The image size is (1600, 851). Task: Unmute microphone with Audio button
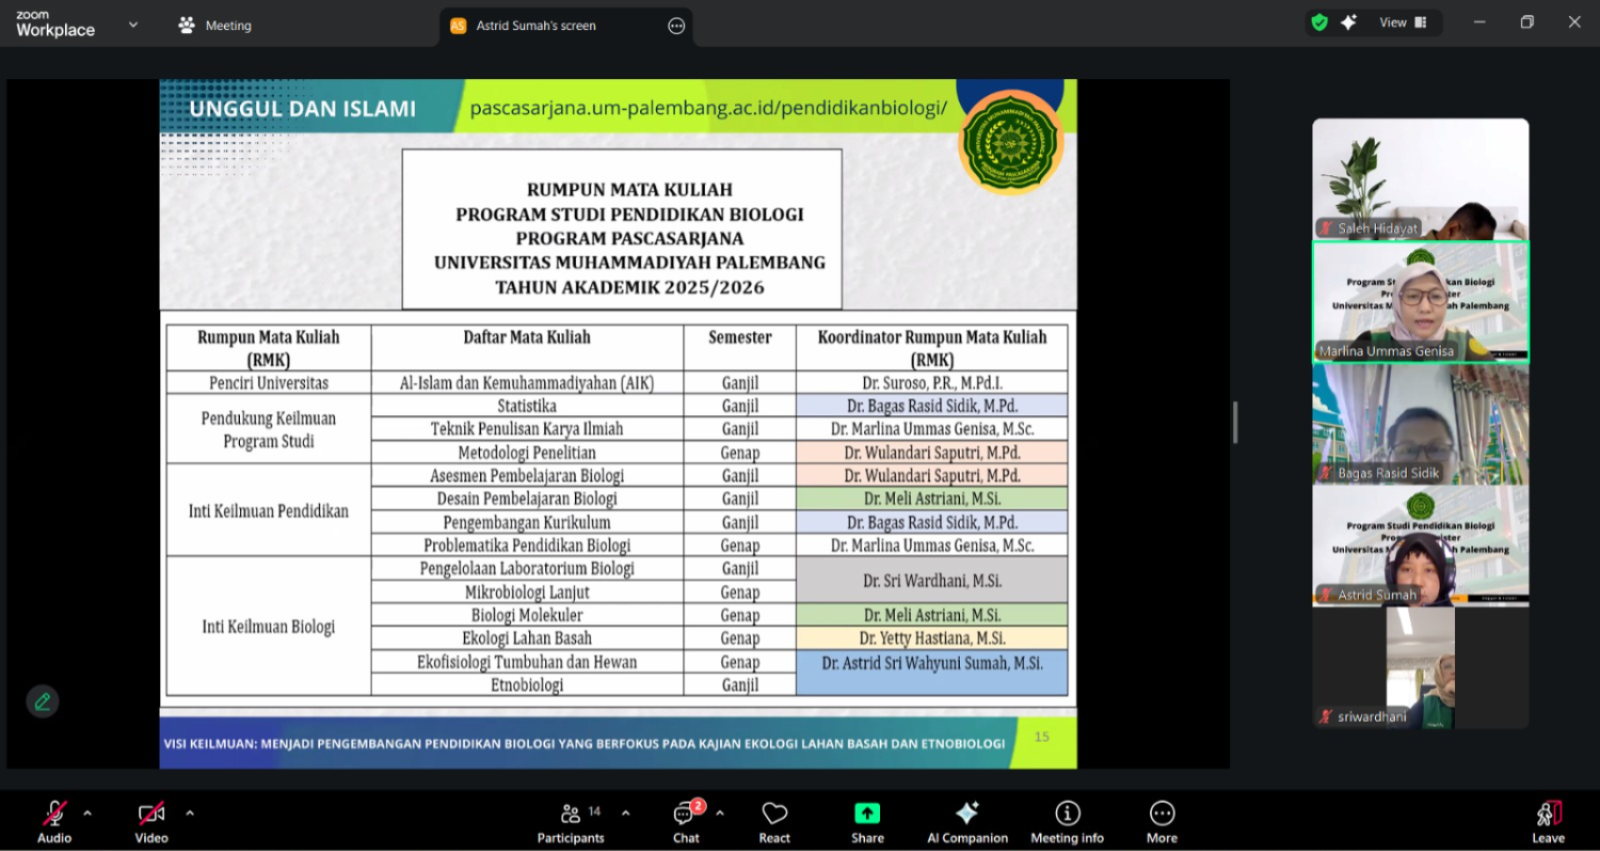coord(54,821)
